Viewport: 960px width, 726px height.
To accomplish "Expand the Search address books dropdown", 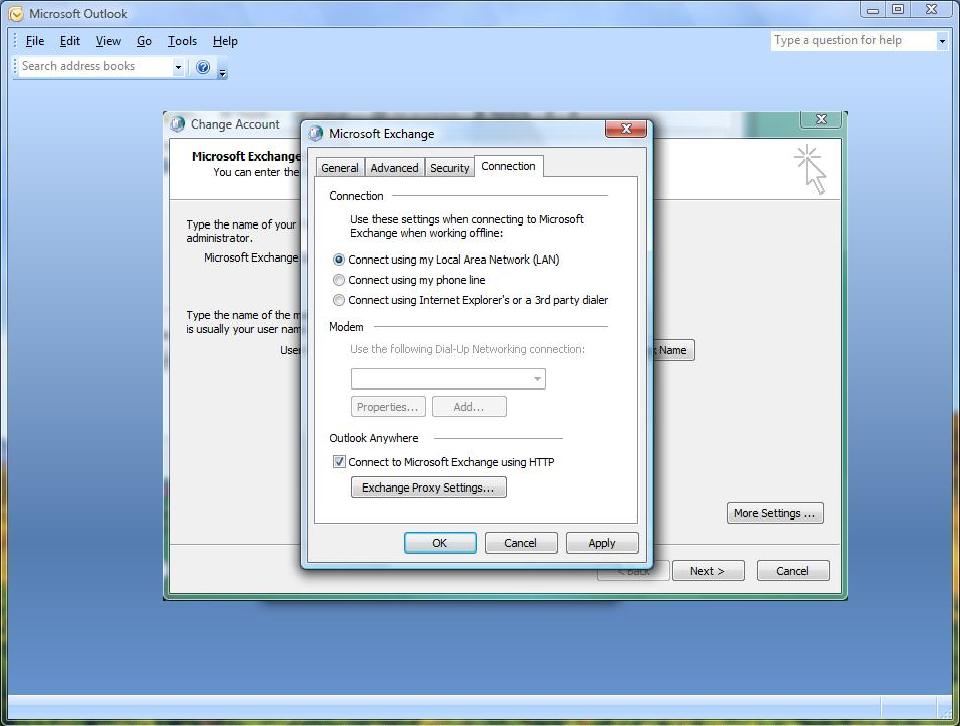I will 178,67.
